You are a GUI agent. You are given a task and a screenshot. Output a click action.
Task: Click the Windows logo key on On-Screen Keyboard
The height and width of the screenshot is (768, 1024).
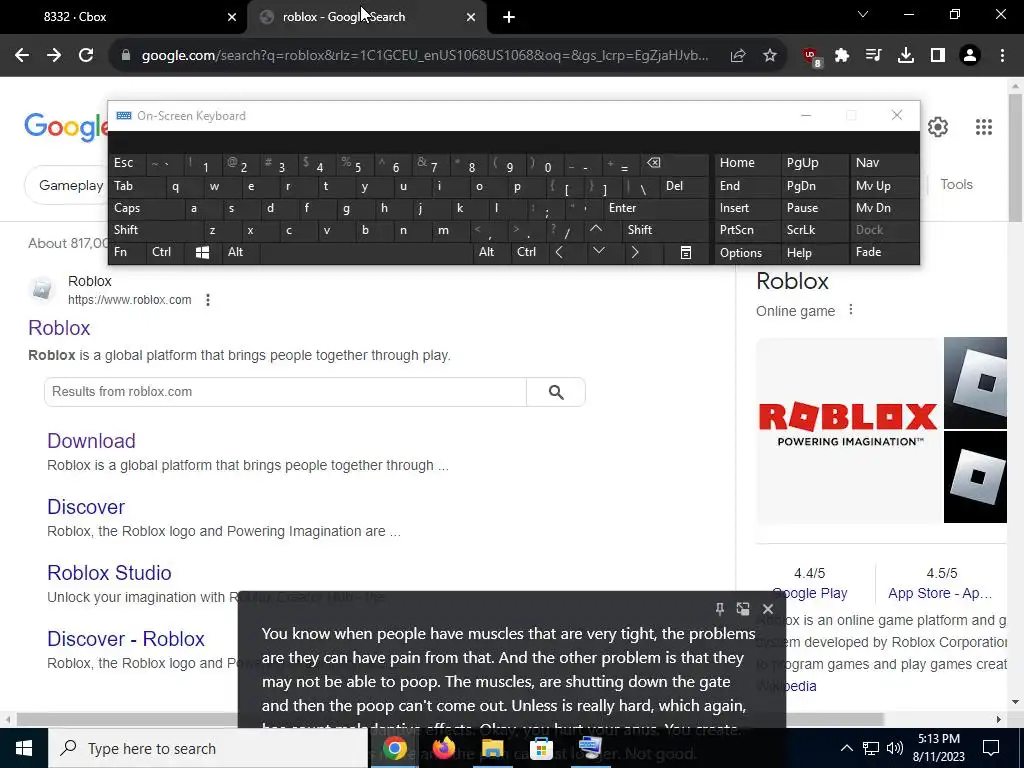[202, 253]
